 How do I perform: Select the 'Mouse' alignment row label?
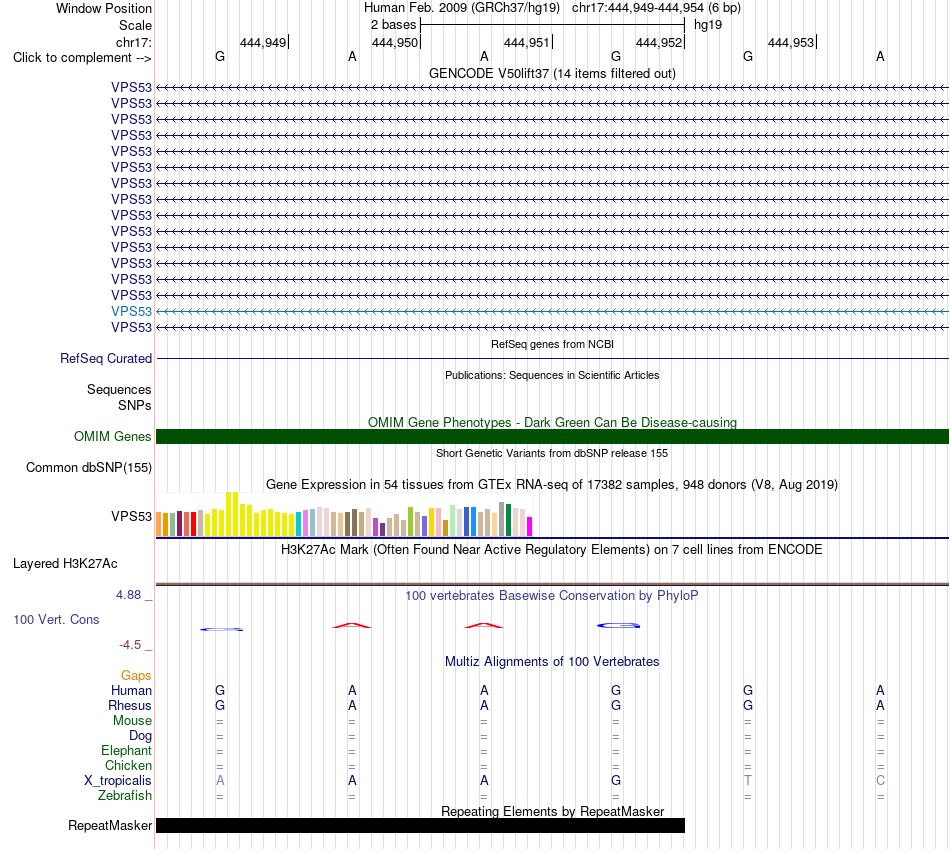pos(133,721)
